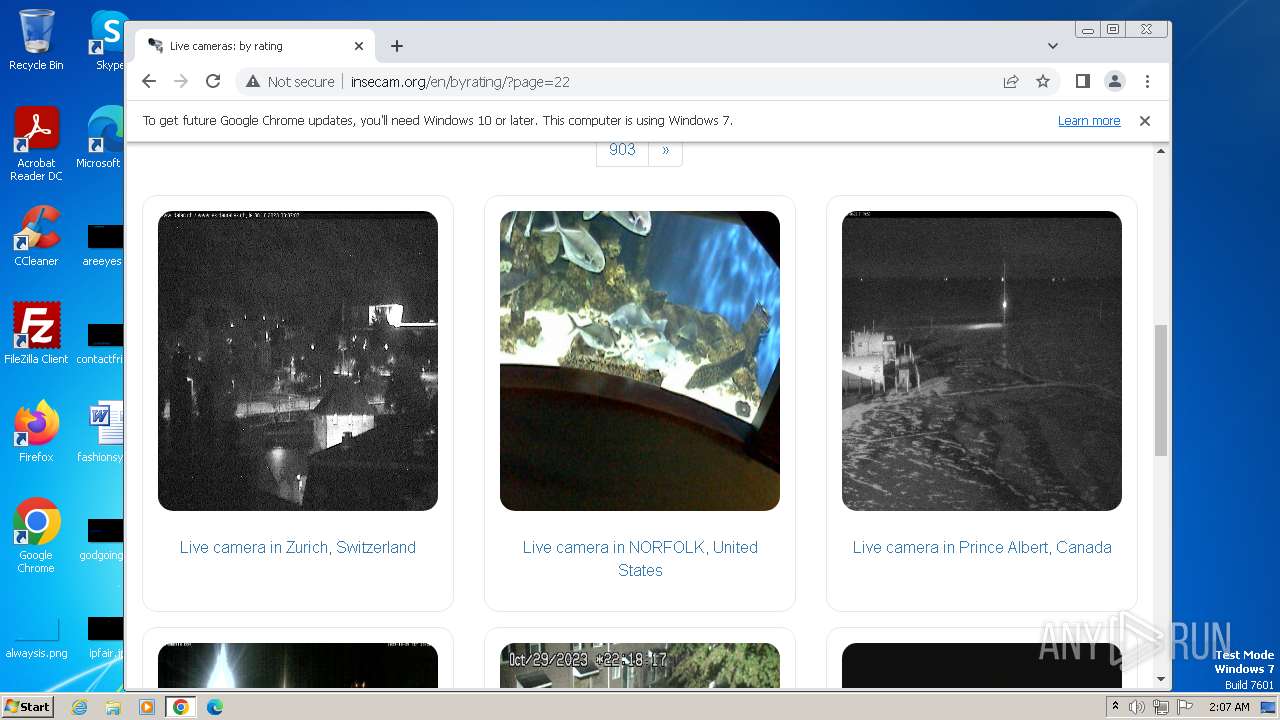Open Live camera in NORFOLK, United States link
Image resolution: width=1280 pixels, height=720 pixels.
pos(640,559)
